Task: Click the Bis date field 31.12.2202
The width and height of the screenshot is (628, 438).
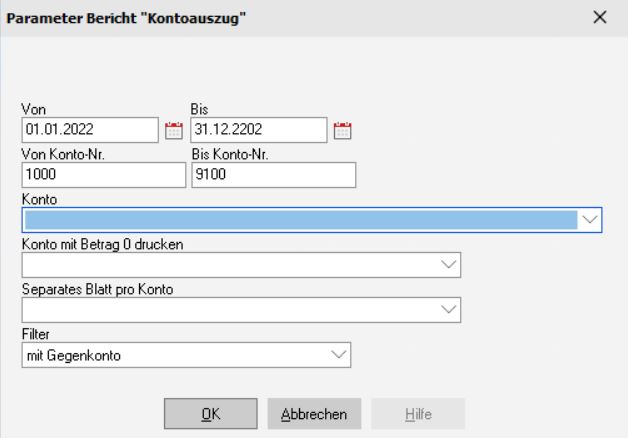Action: coord(258,130)
